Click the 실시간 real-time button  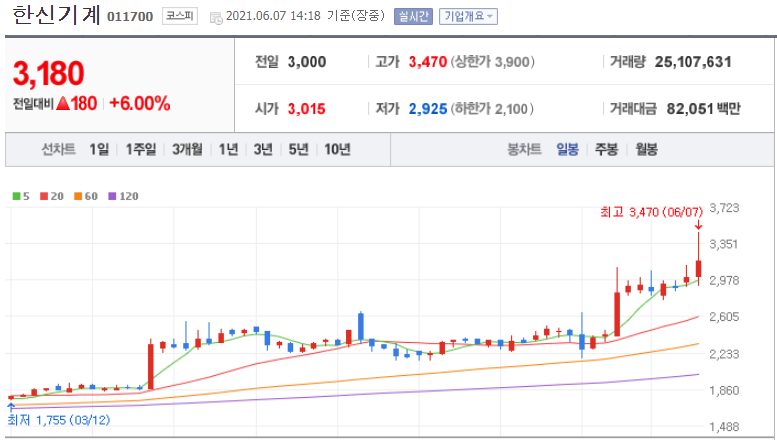coord(413,17)
